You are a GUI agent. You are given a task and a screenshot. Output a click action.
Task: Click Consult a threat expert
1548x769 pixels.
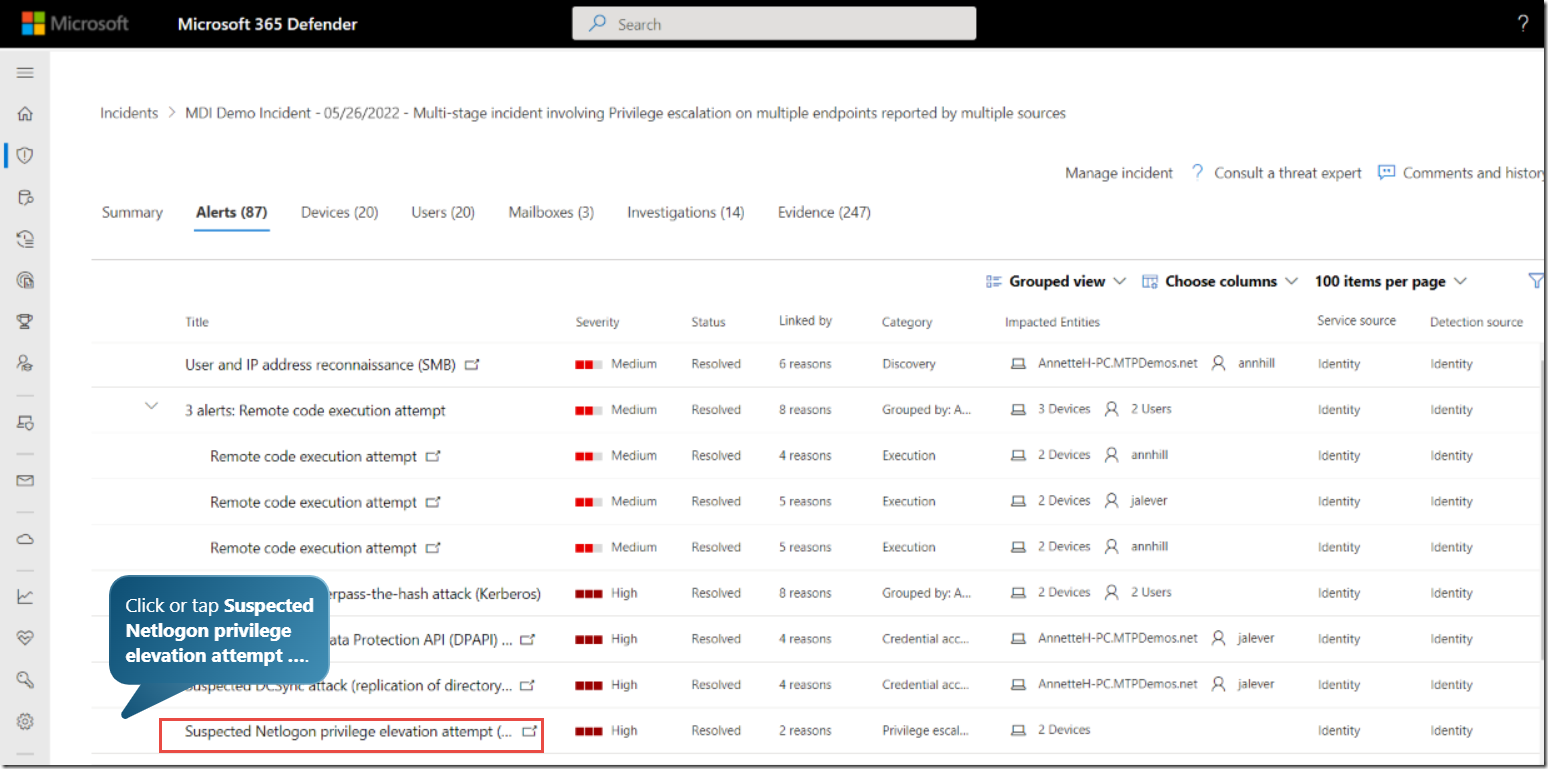[1277, 173]
